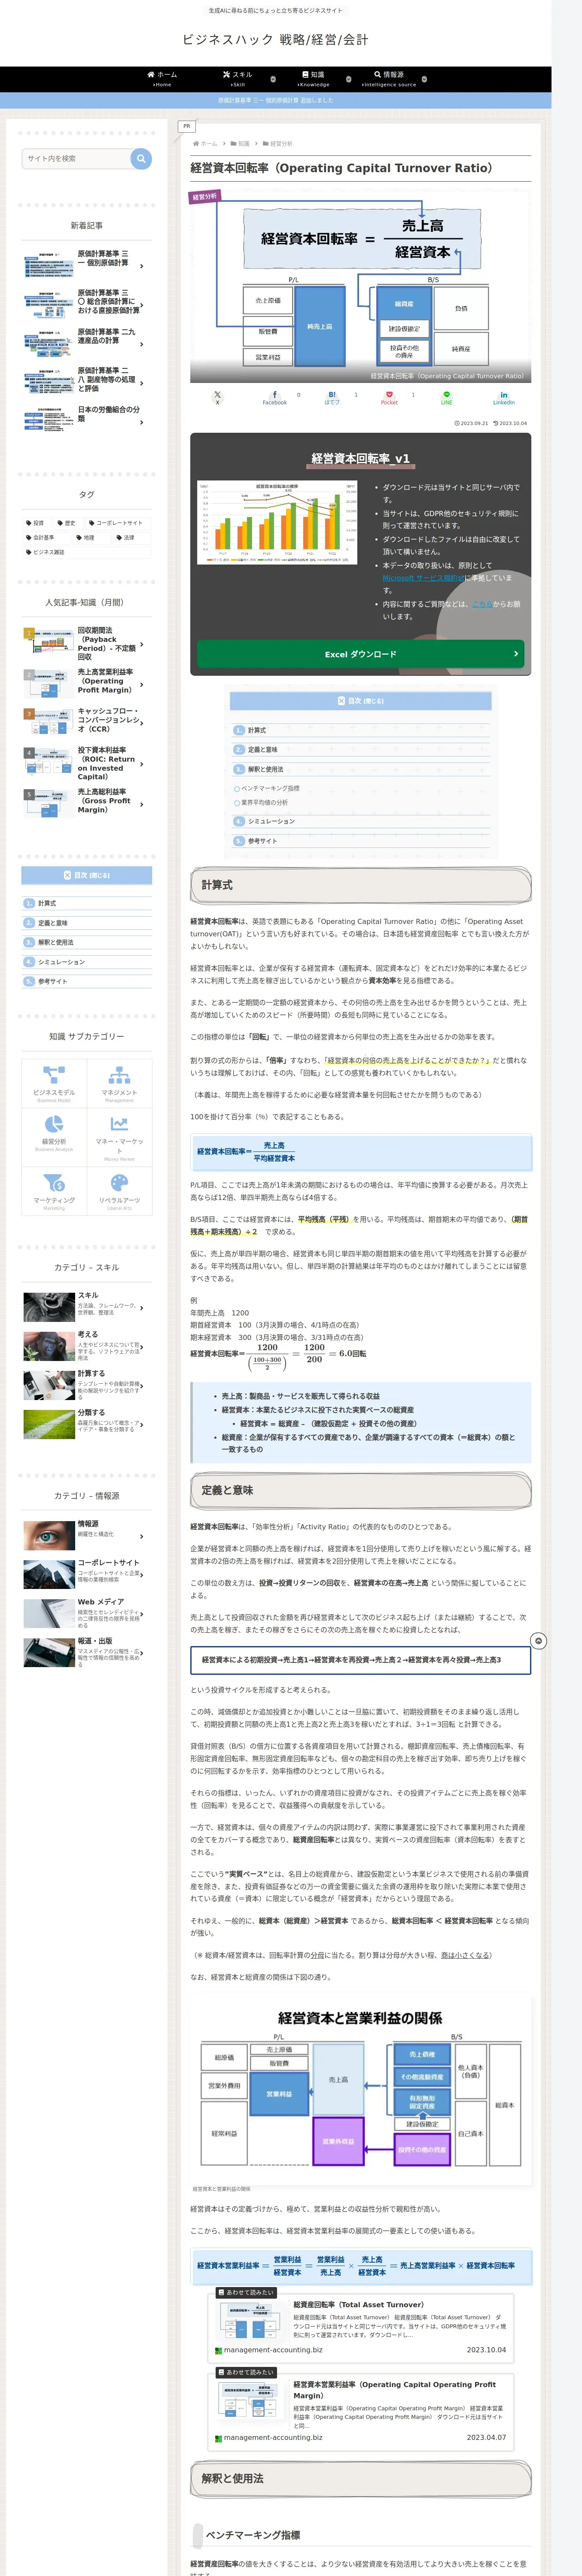Open 知識 in top navigation
The width and height of the screenshot is (582, 2576).
point(313,79)
